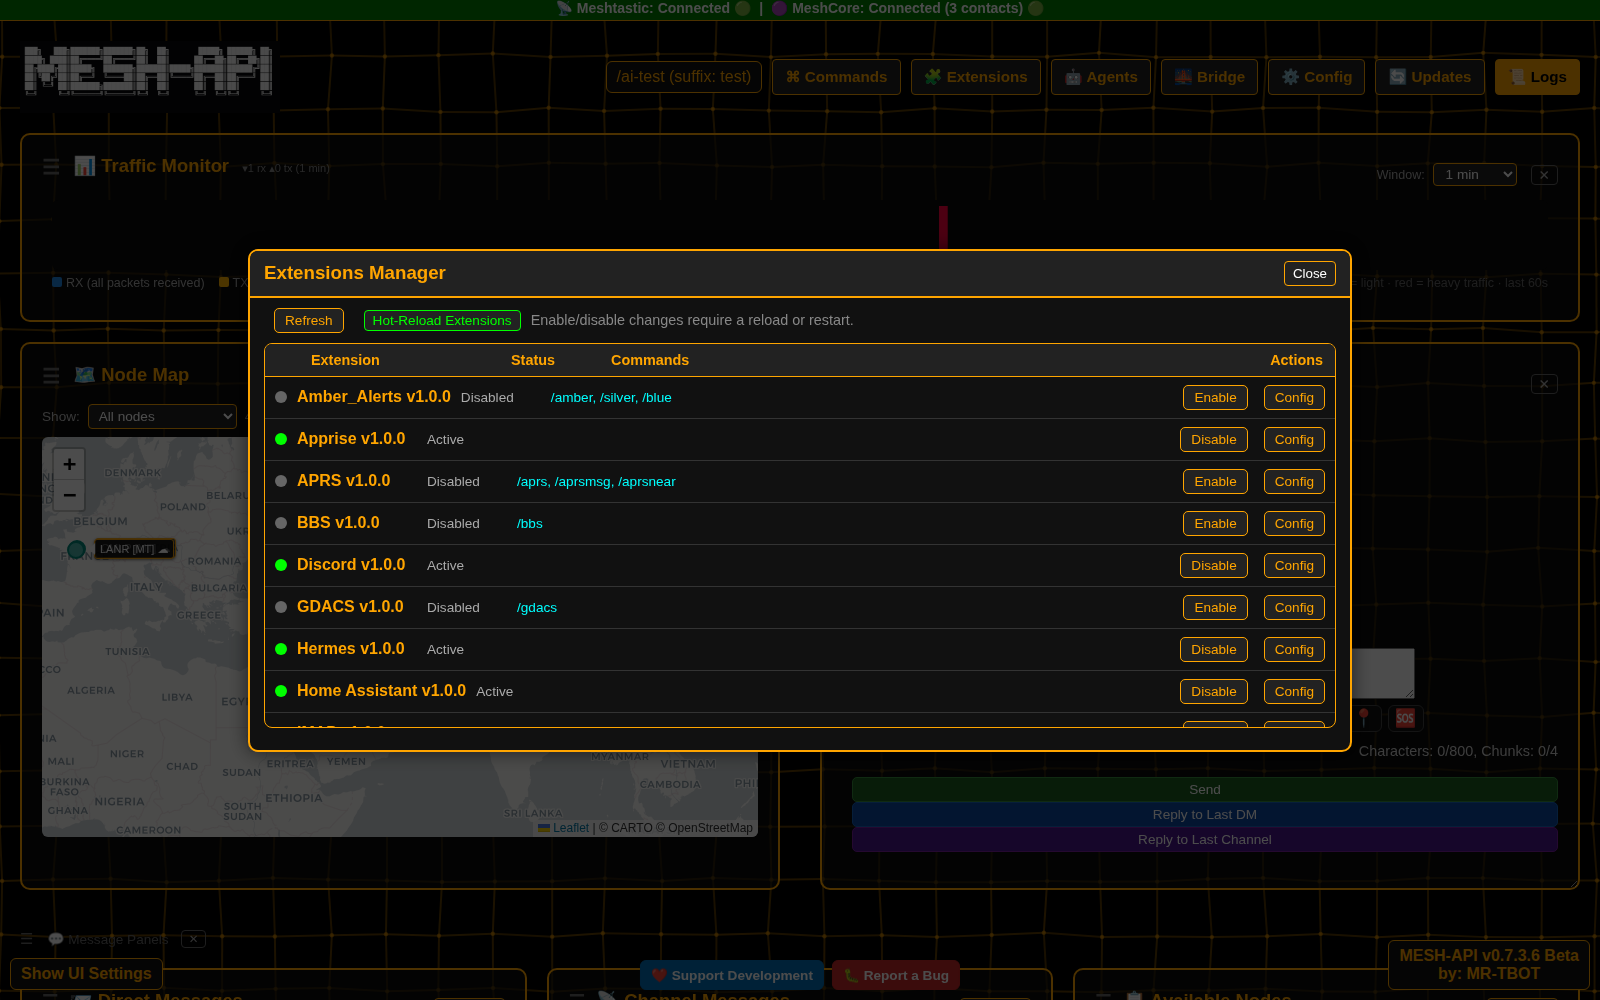Click green status dot for Discord
This screenshot has height=1000, width=1600.
281,565
